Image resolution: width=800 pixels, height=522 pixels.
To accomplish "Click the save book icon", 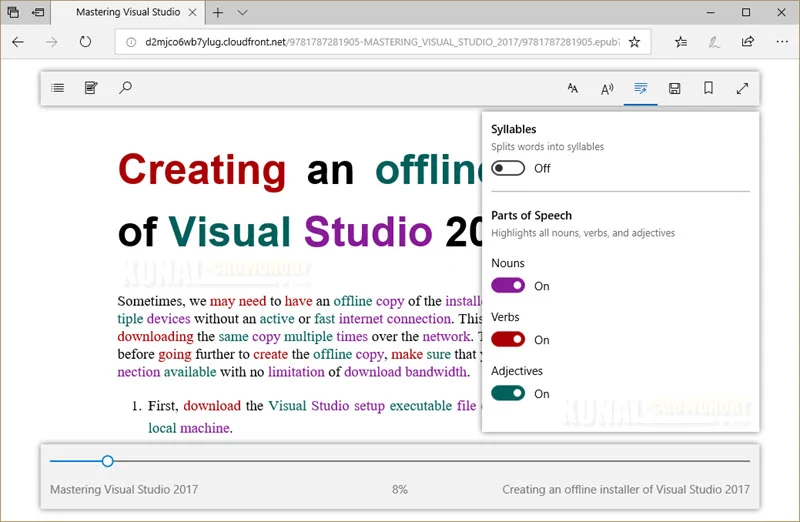I will 674,88.
